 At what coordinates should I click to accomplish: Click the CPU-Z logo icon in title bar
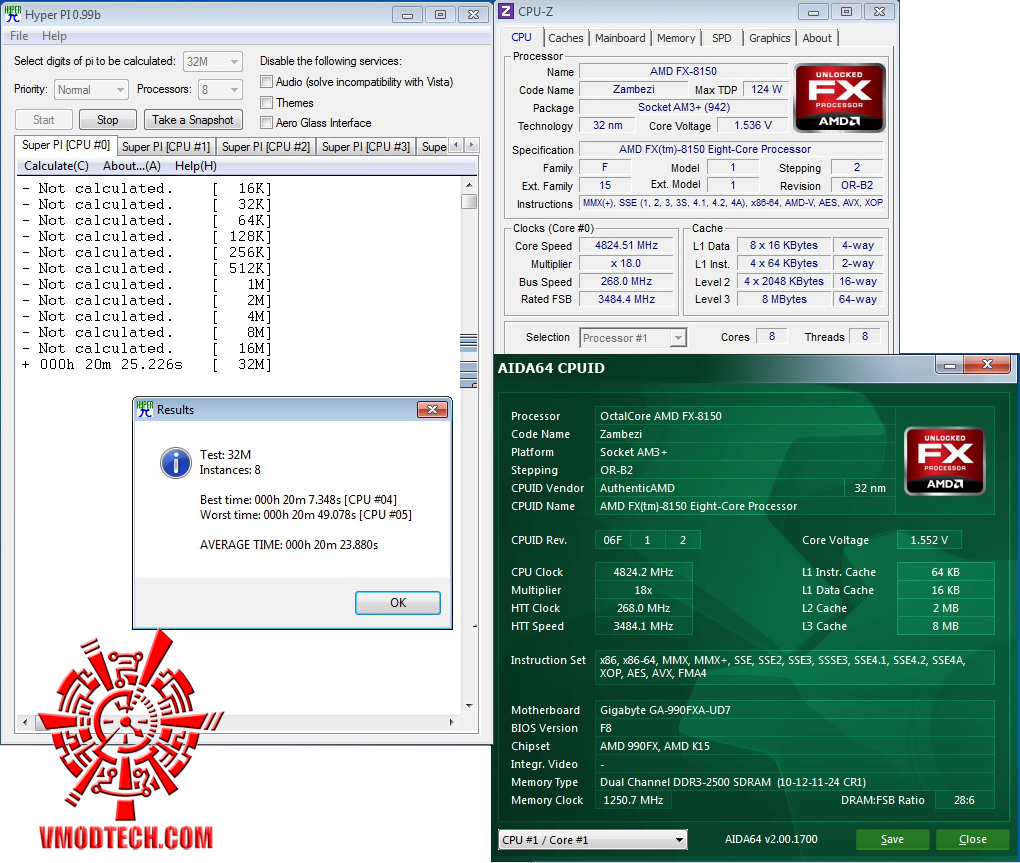point(507,12)
